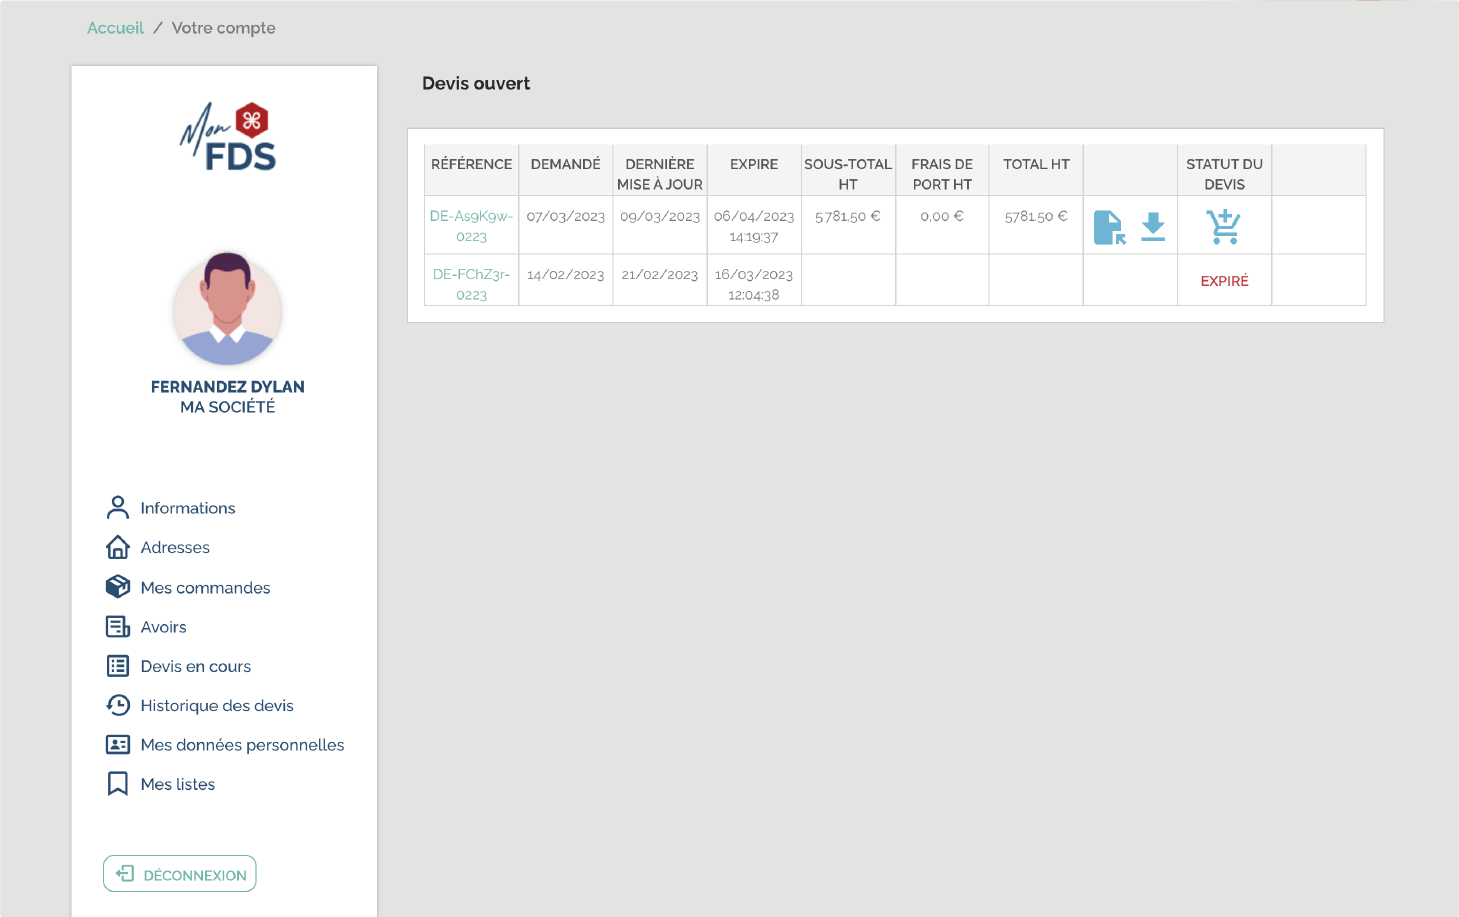
Task: Click updated date 21/02/2023
Action: point(660,274)
